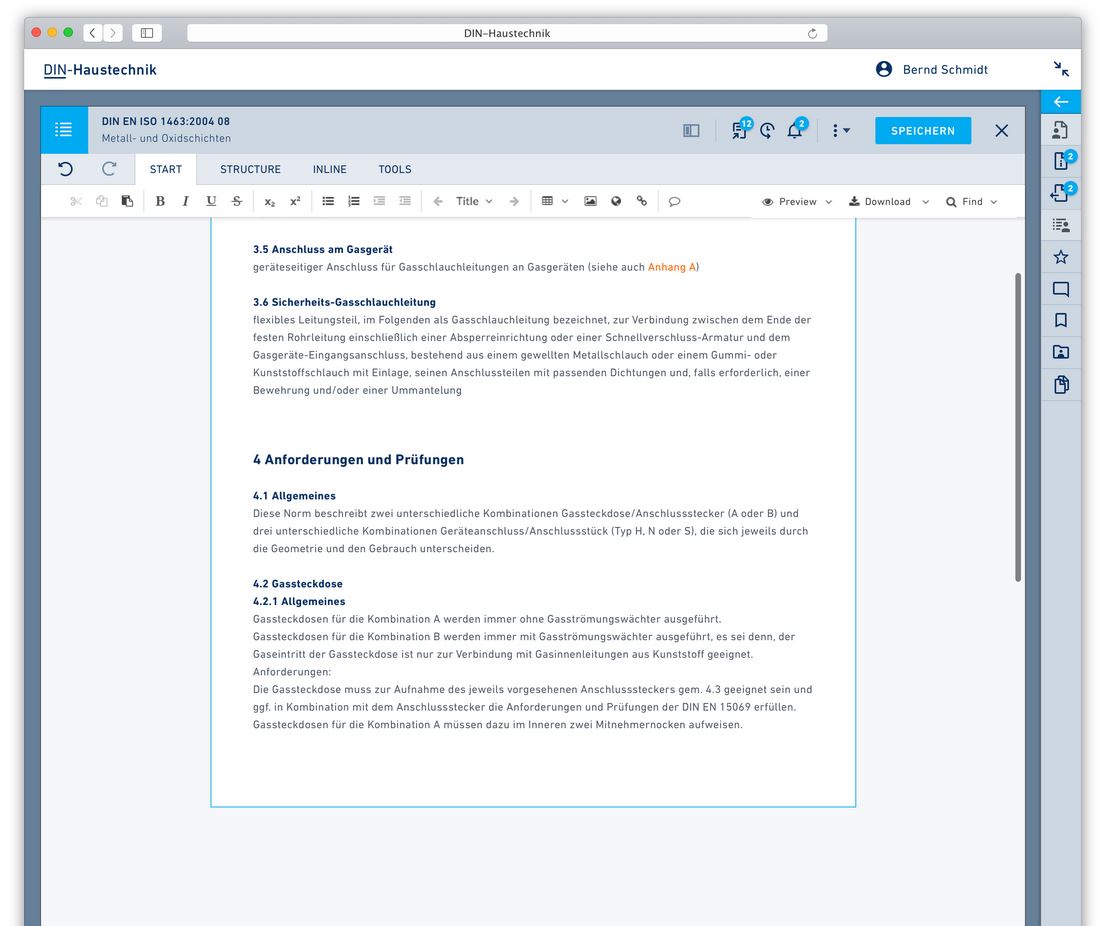Open the table of contents list panel
Viewport: 1108px width, 926px height.
(64, 130)
